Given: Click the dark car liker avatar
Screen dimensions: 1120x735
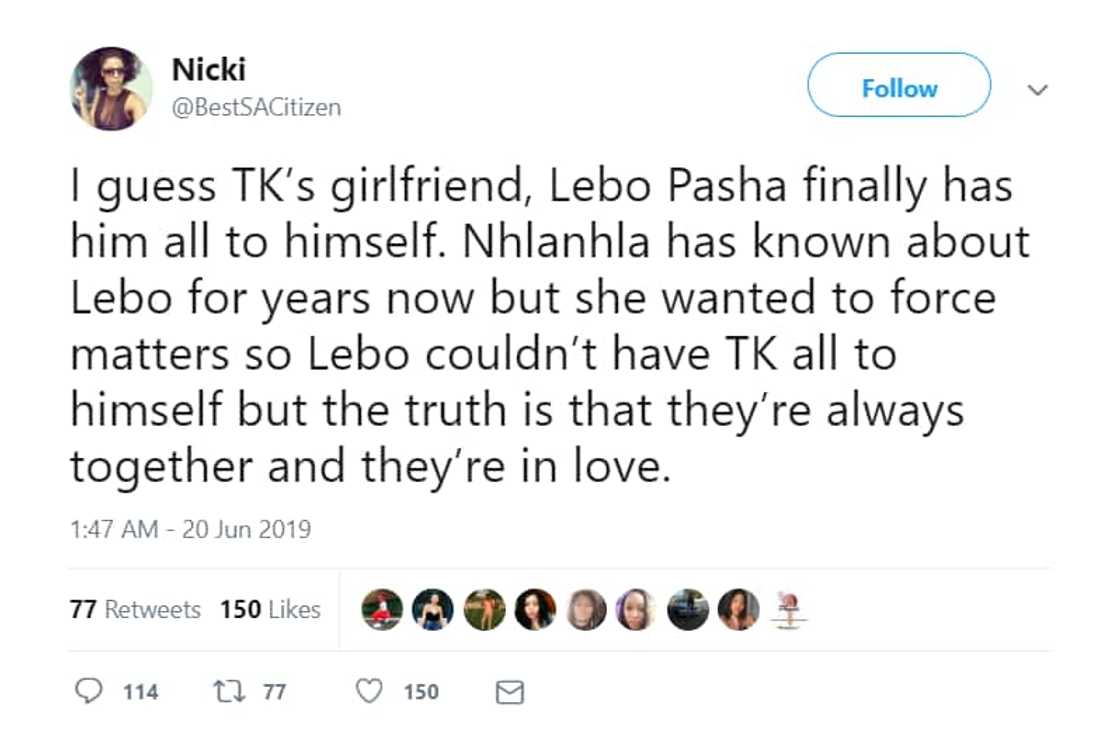Looking at the screenshot, I should pyautogui.click(x=687, y=609).
